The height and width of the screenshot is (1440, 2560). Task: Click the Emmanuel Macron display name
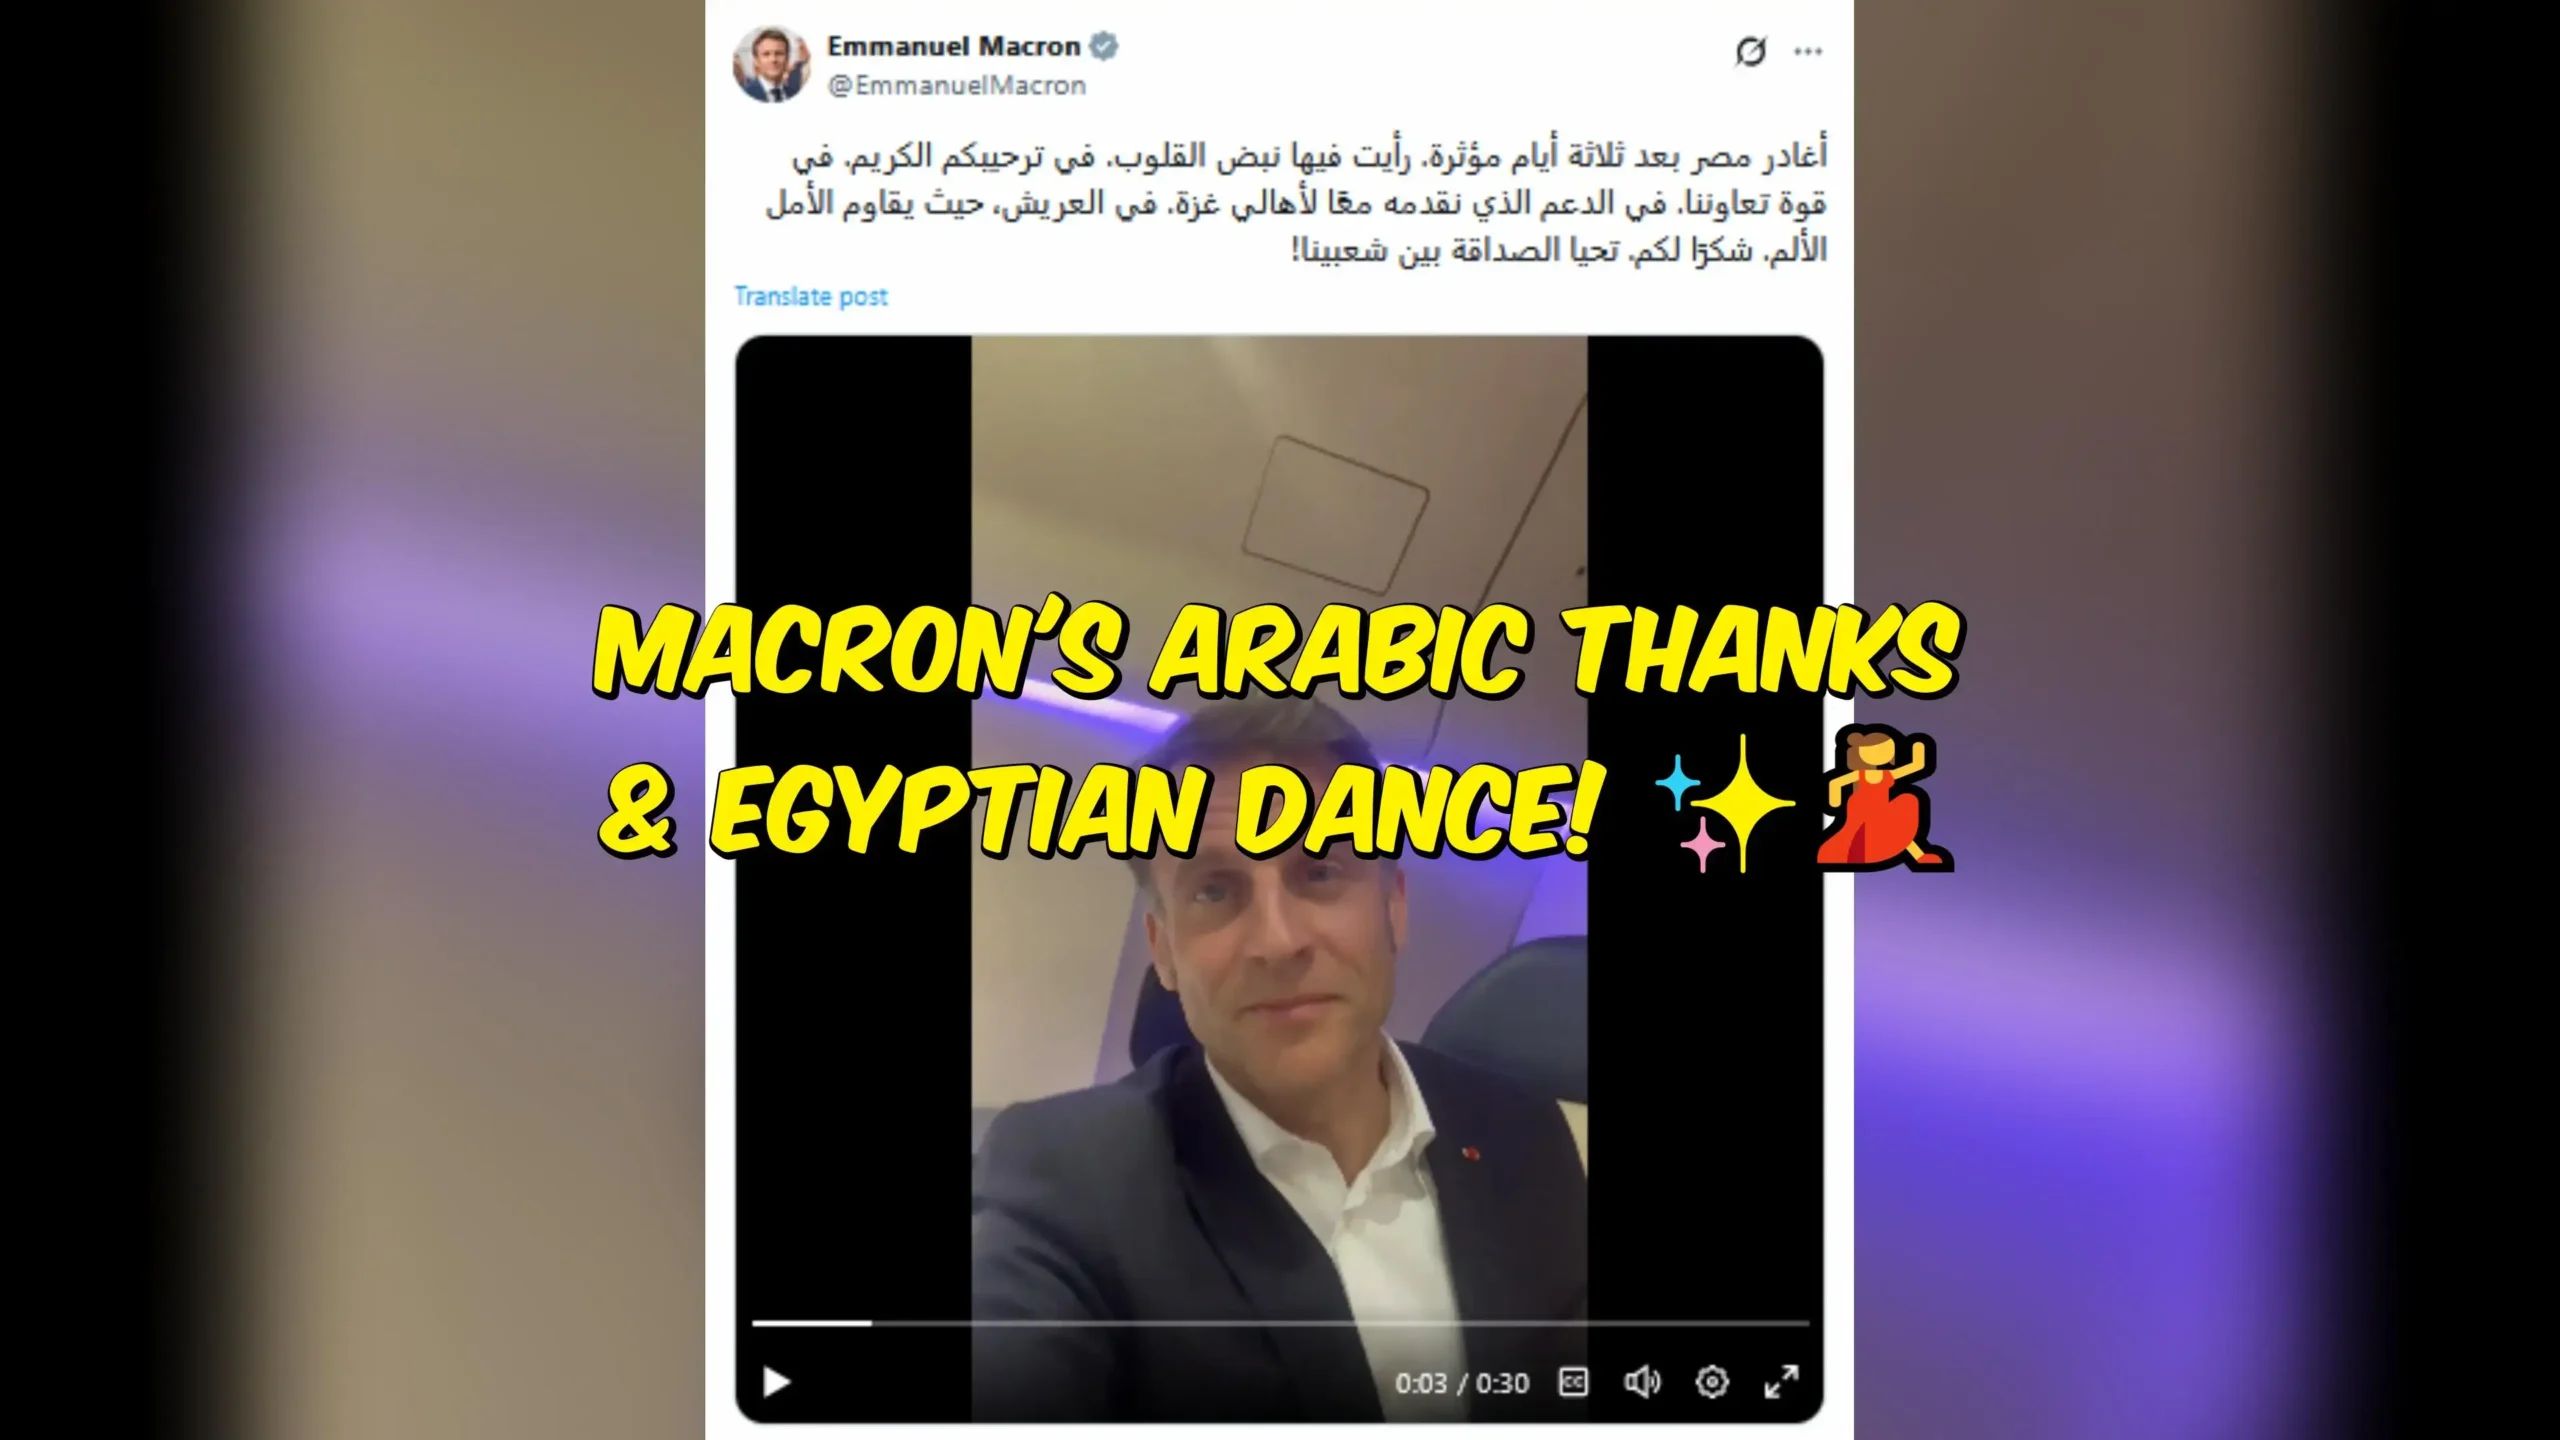[954, 46]
